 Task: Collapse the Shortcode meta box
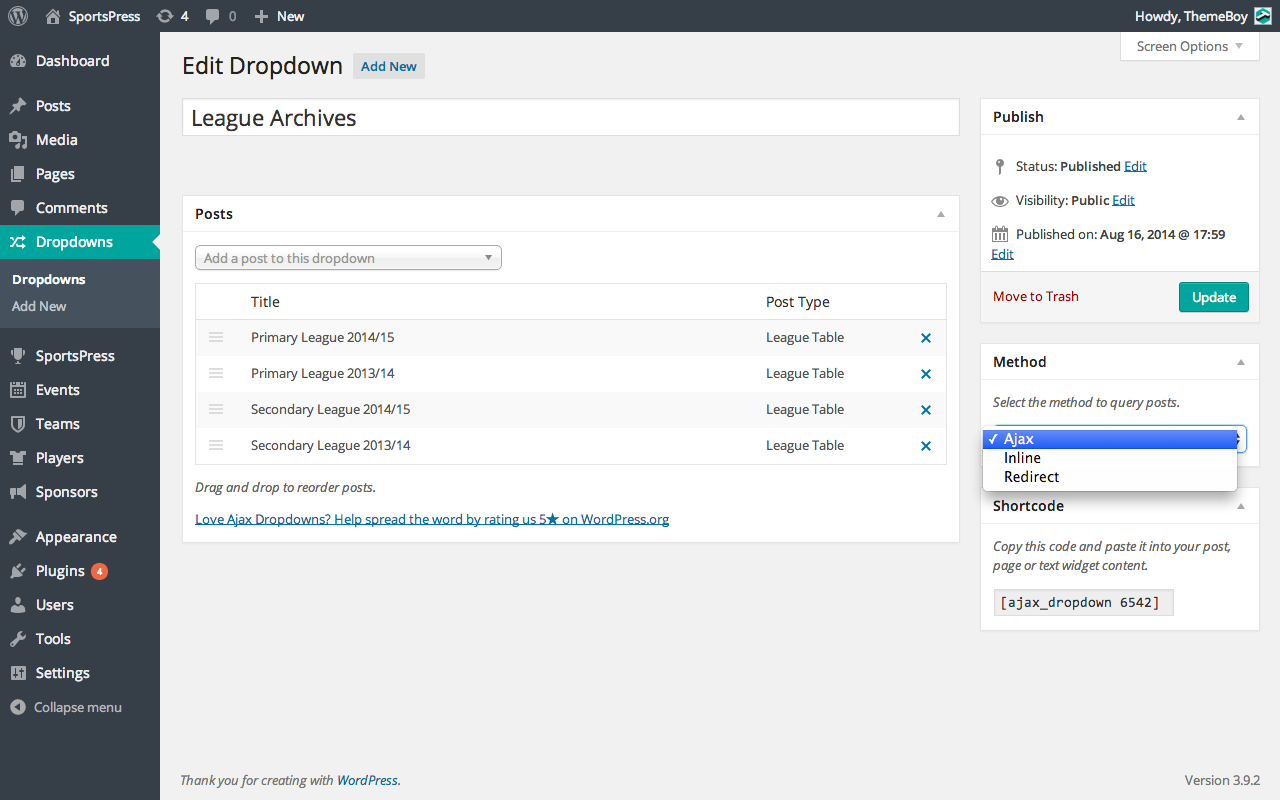click(x=1241, y=506)
